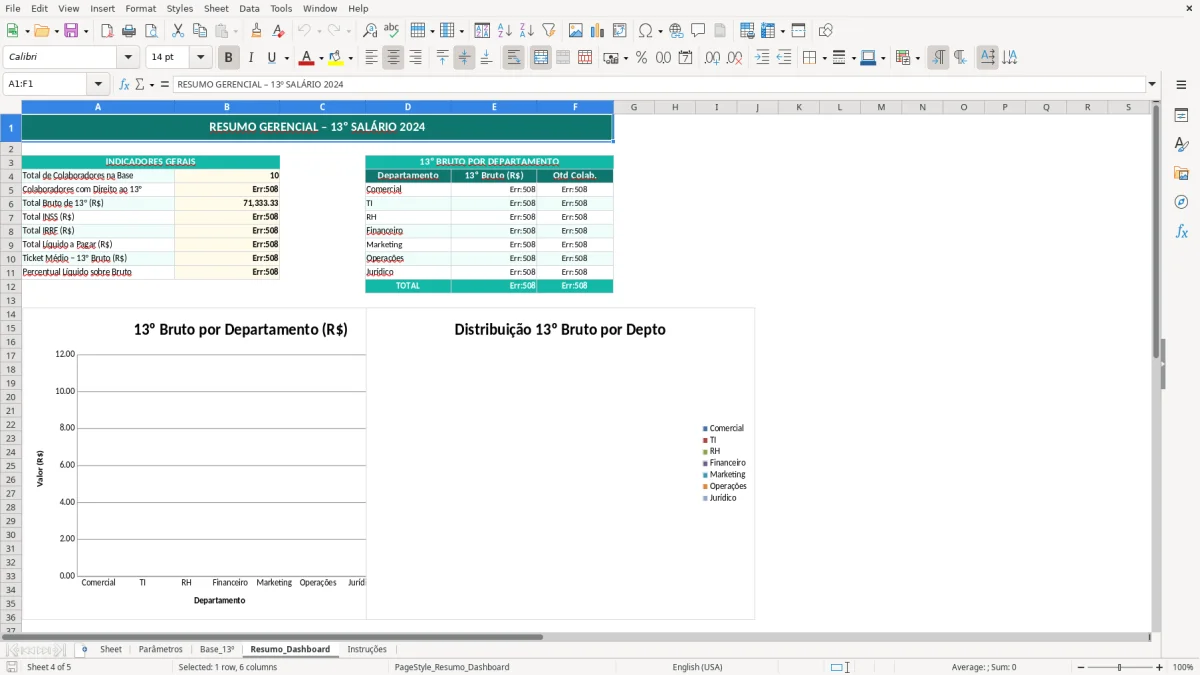Click Merge and Center Cells icon
Viewport: 1200px width, 675px height.
[x=541, y=58]
